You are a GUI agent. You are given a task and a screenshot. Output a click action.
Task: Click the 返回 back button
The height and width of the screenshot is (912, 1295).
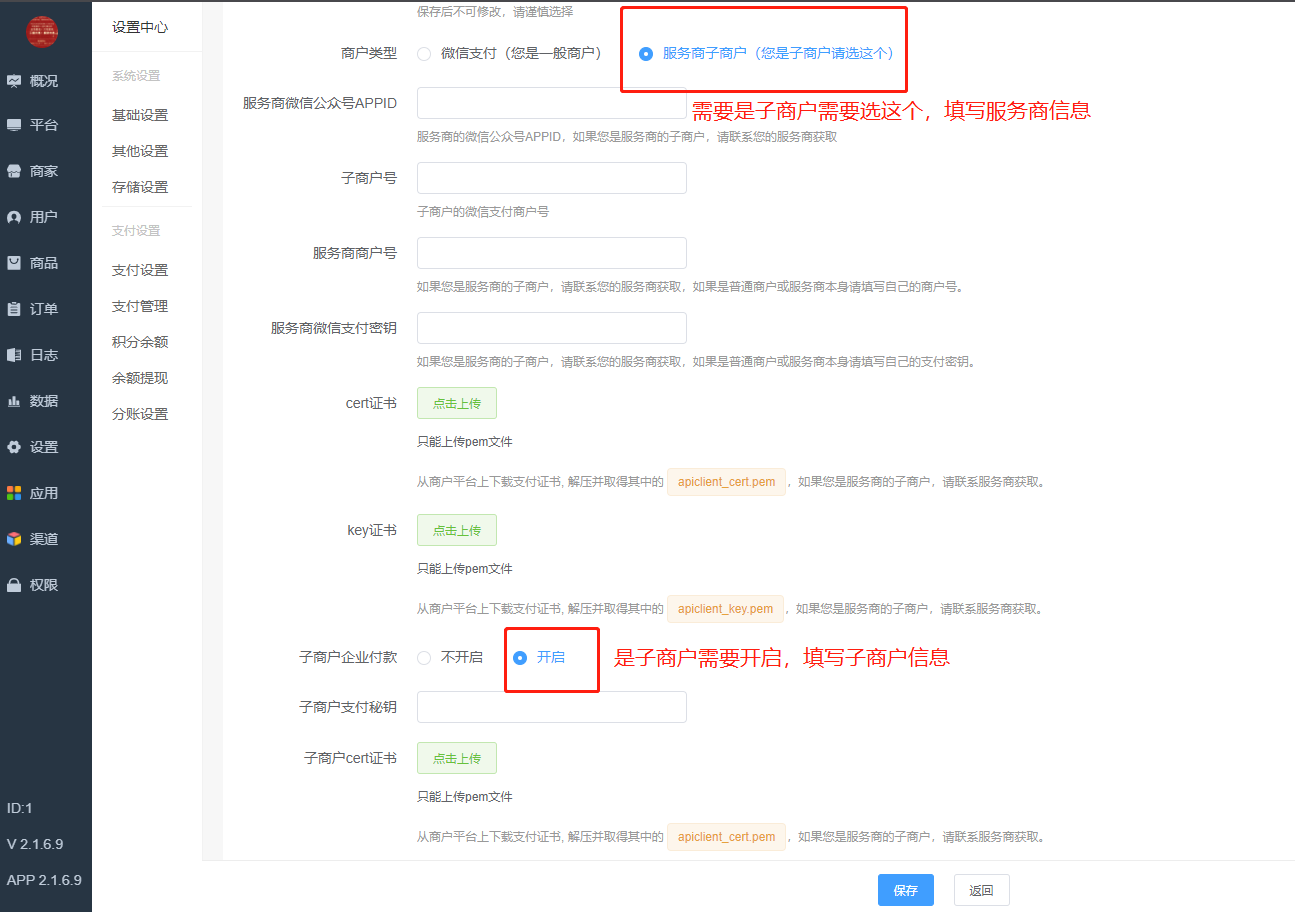coord(981,890)
